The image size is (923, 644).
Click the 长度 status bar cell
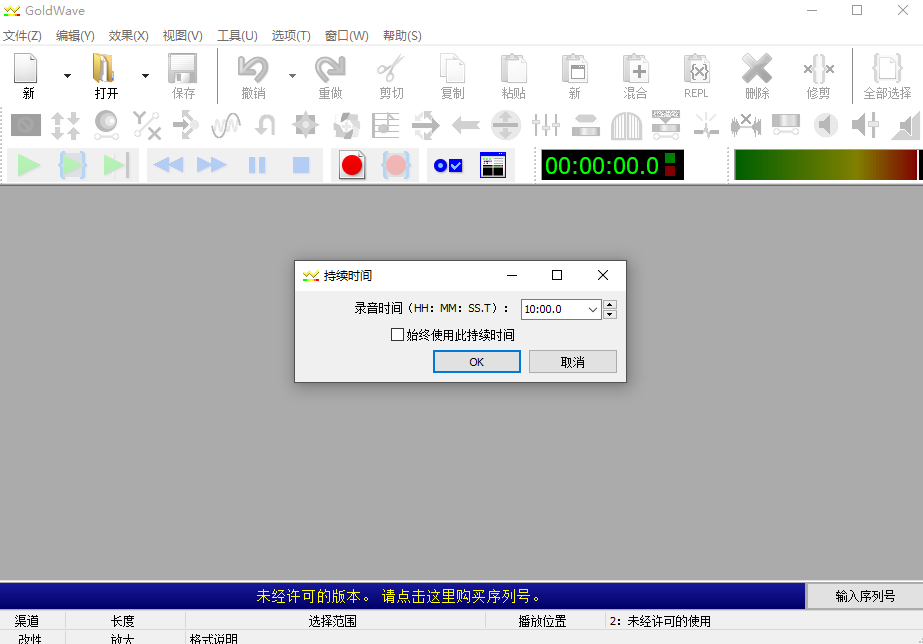pos(125,621)
